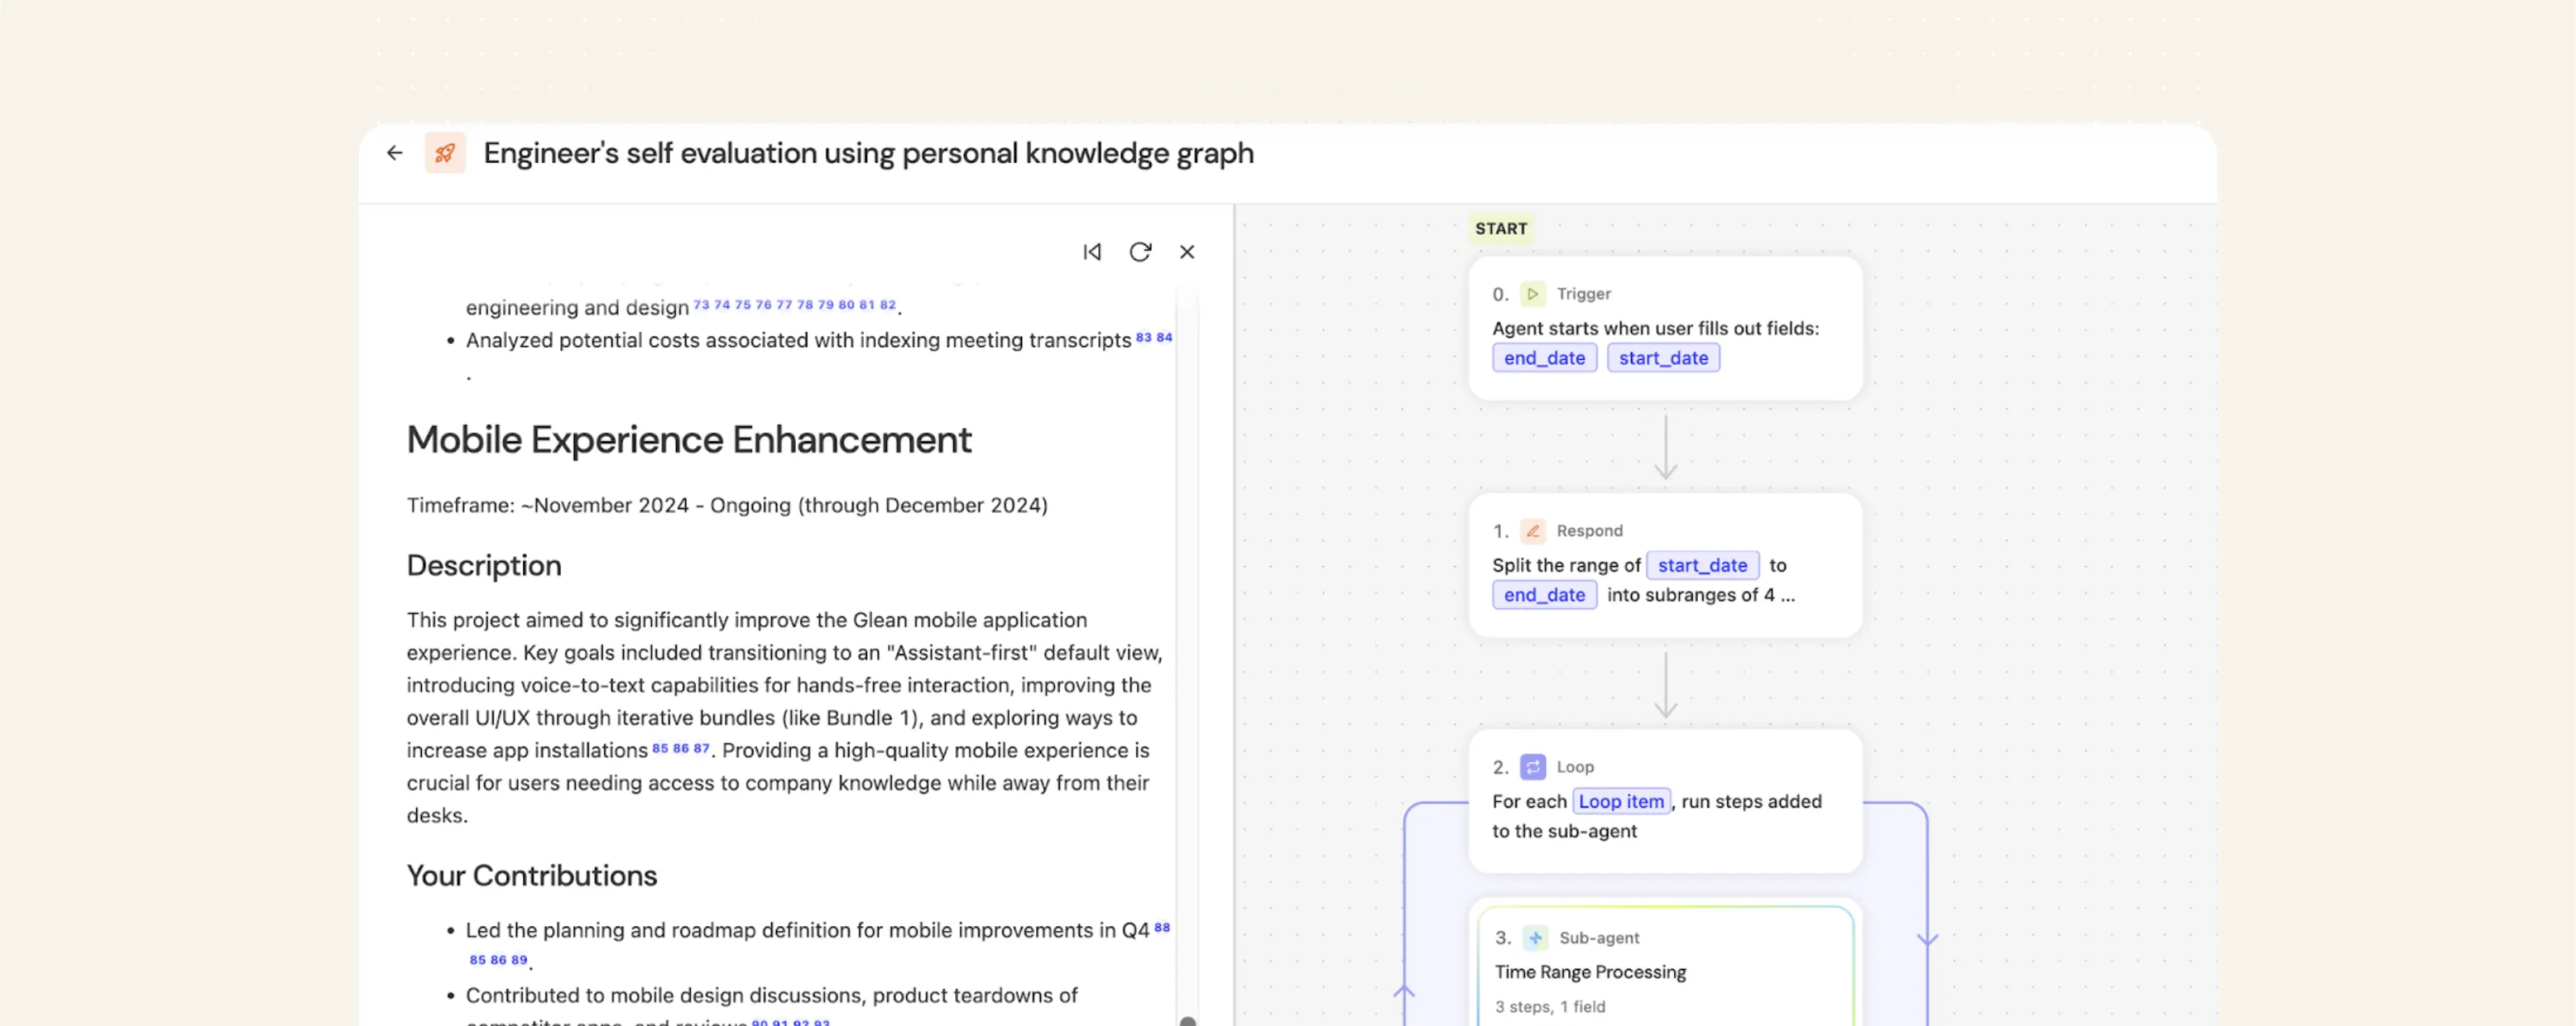Image resolution: width=2576 pixels, height=1026 pixels.
Task: Click the rocket agent icon
Action: [445, 153]
